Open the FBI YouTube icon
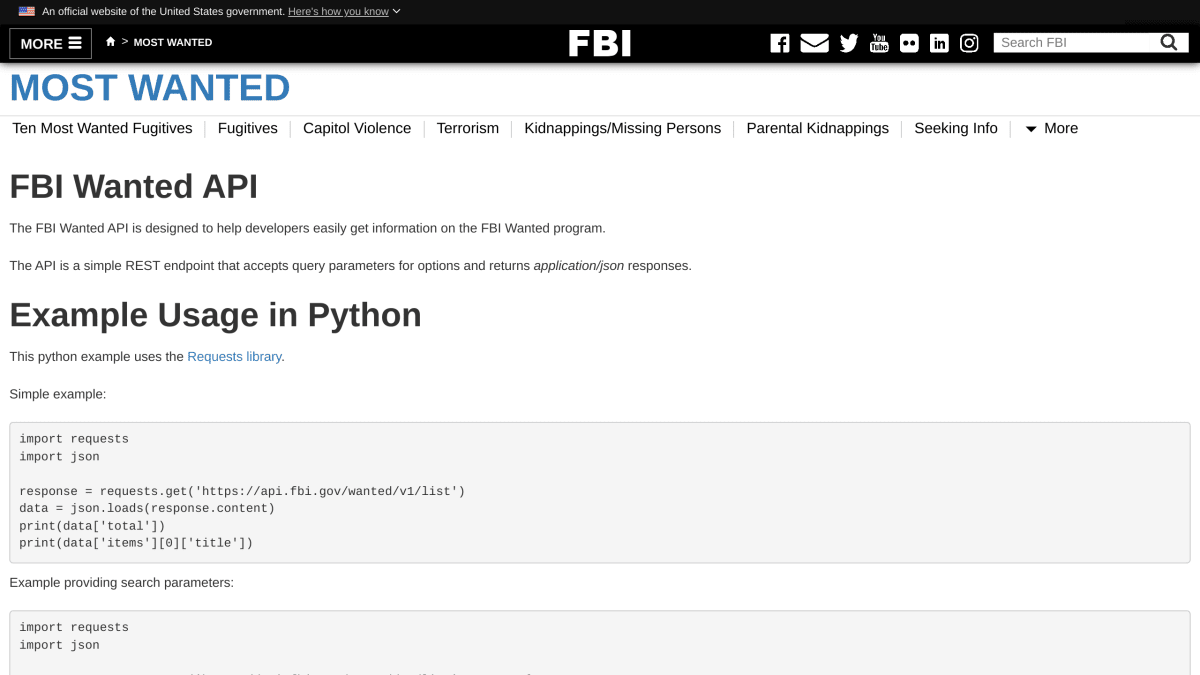This screenshot has width=1200, height=675. point(879,43)
